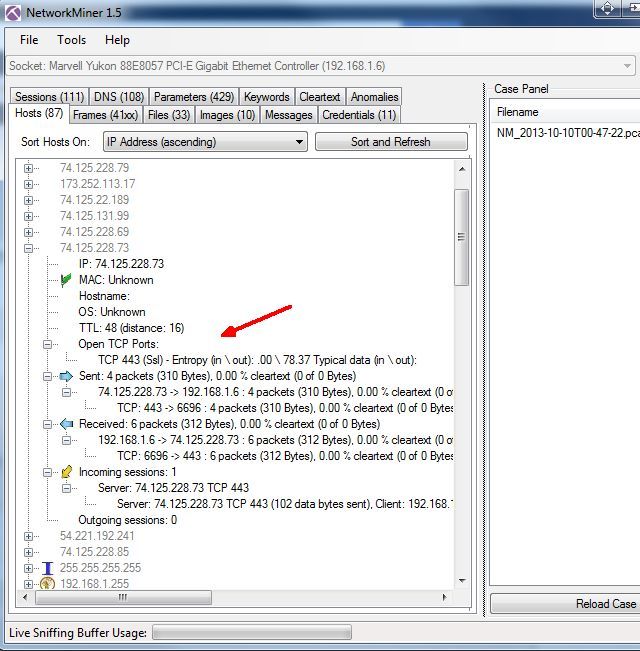This screenshot has width=640, height=651.
Task: Click the blue icon beside 255.255.255.255
Action: (46, 568)
